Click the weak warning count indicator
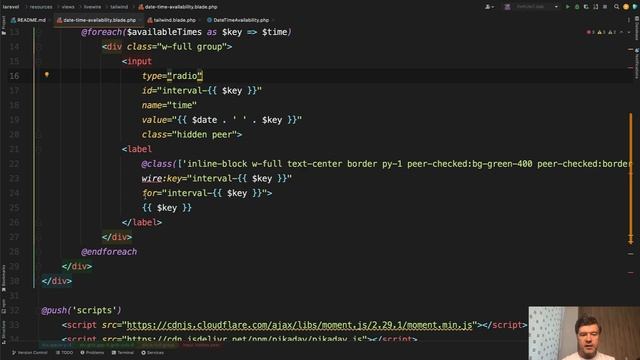The image size is (640, 360). (x=611, y=32)
